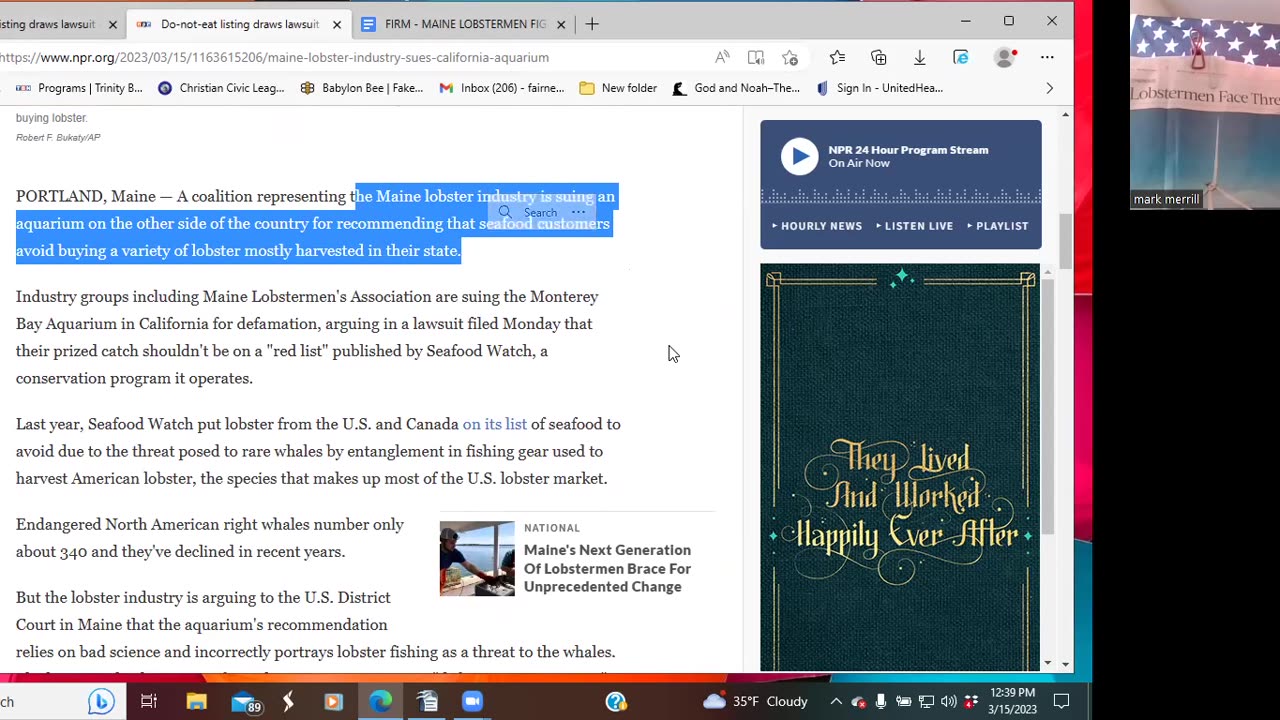Open the 35°F Cloudy weather widget
1280x720 pixels.
pos(756,701)
